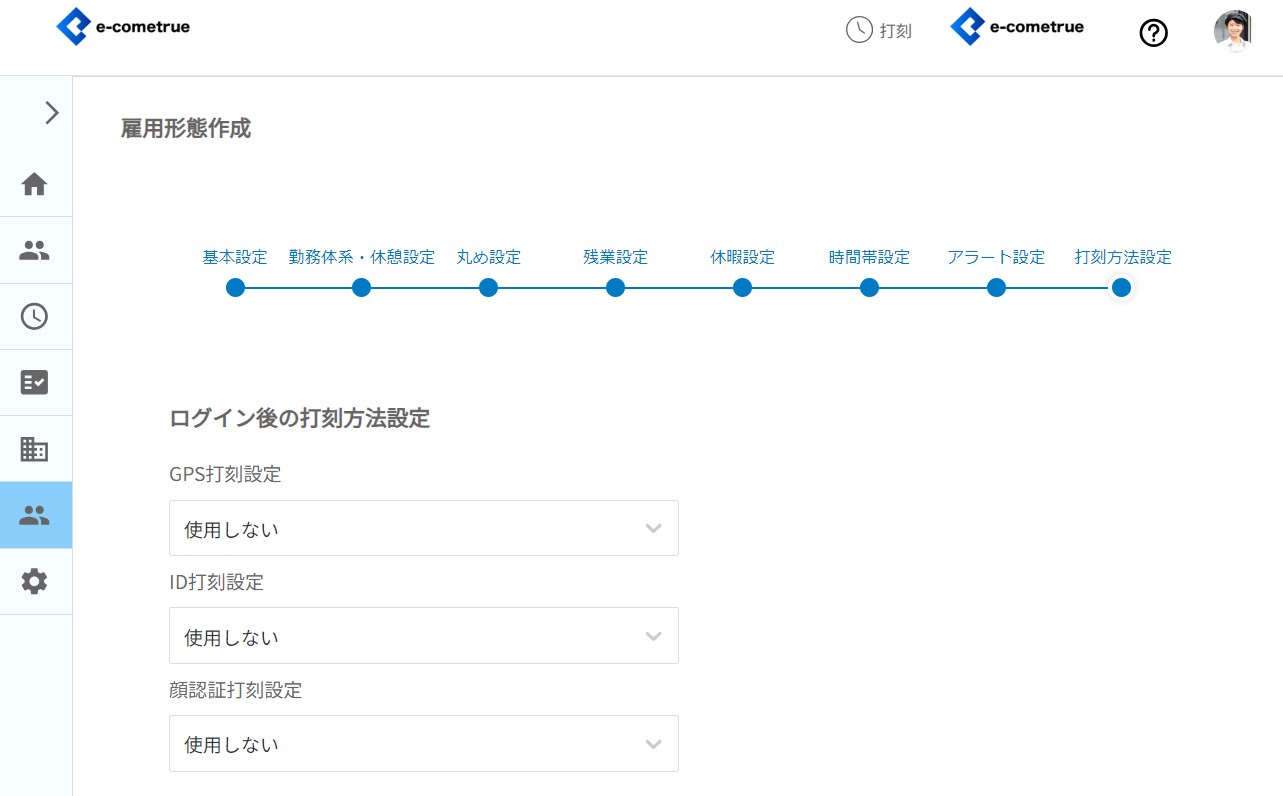The image size is (1283, 796).
Task: Select the checklist icon in the sidebar
Action: click(35, 382)
